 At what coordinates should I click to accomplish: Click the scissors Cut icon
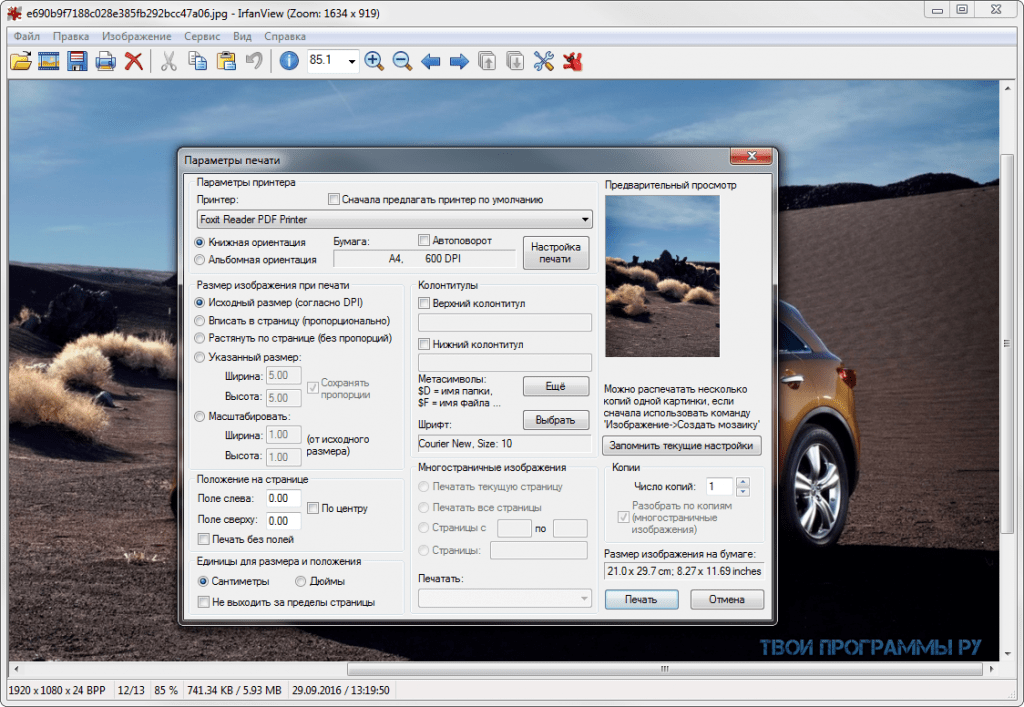(169, 62)
